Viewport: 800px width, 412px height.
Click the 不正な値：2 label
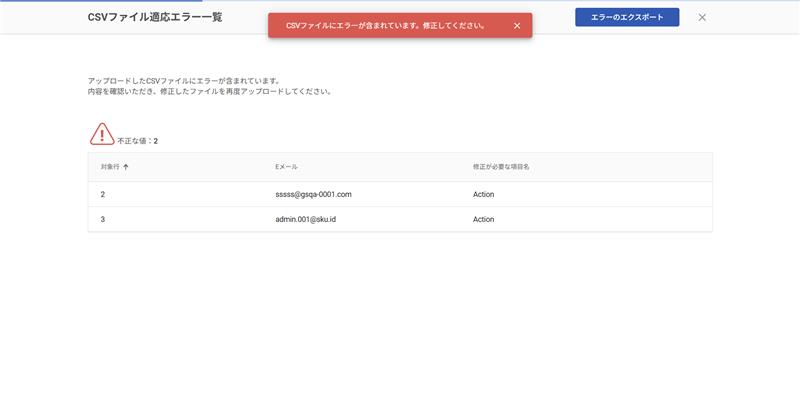point(138,141)
